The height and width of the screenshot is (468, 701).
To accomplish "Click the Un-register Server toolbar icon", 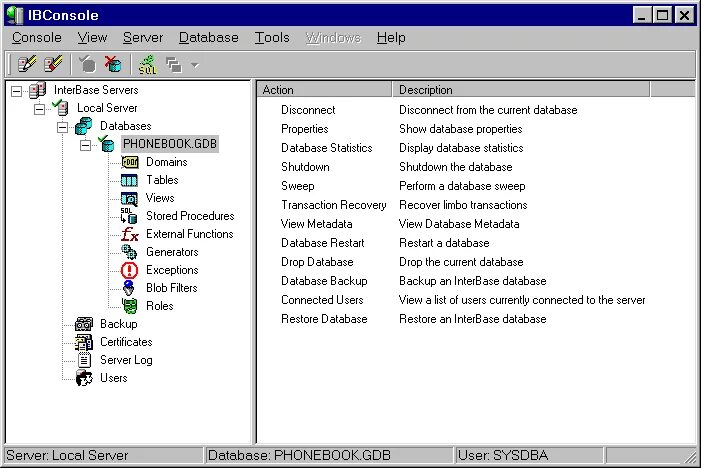I will coord(53,64).
